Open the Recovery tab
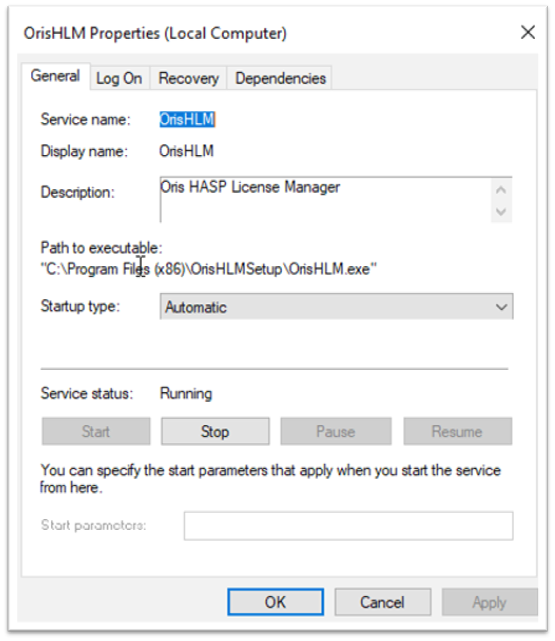This screenshot has height=641, width=555. click(188, 78)
